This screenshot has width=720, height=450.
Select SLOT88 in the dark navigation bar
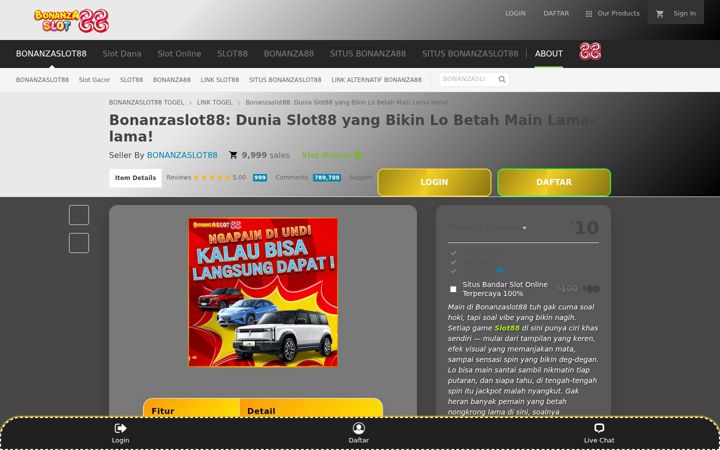coord(232,54)
